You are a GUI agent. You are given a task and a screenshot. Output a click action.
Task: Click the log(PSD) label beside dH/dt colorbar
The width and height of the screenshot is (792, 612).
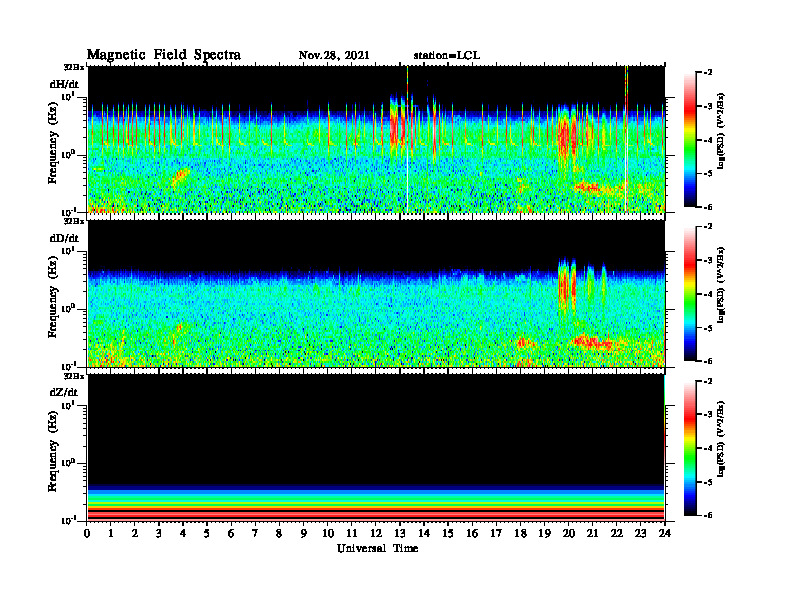721,131
